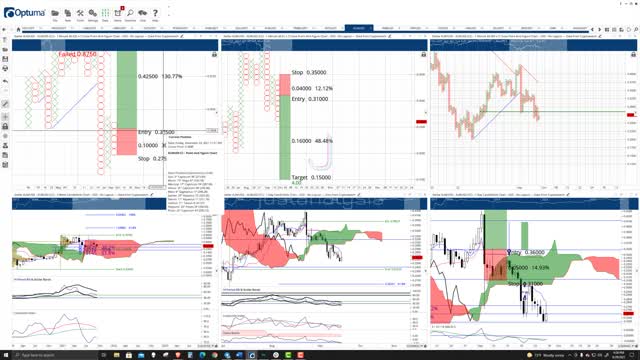Select 'Entry 0.36000' label in bottom-right chart

coord(527,253)
